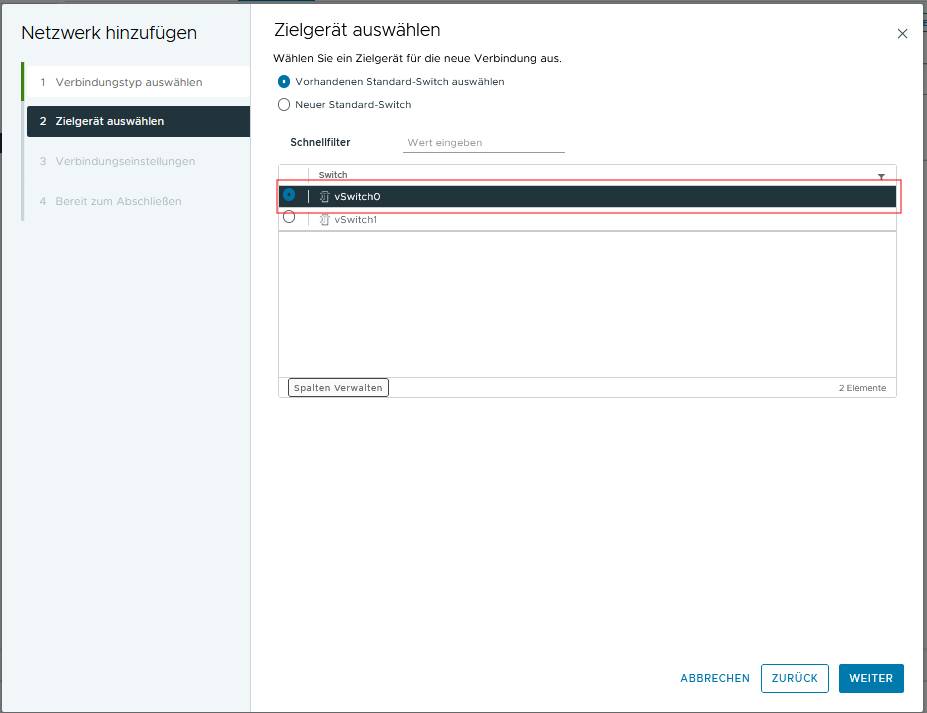Image resolution: width=927 pixels, height=713 pixels.
Task: Click the vSwitch0 name text
Action: [357, 197]
